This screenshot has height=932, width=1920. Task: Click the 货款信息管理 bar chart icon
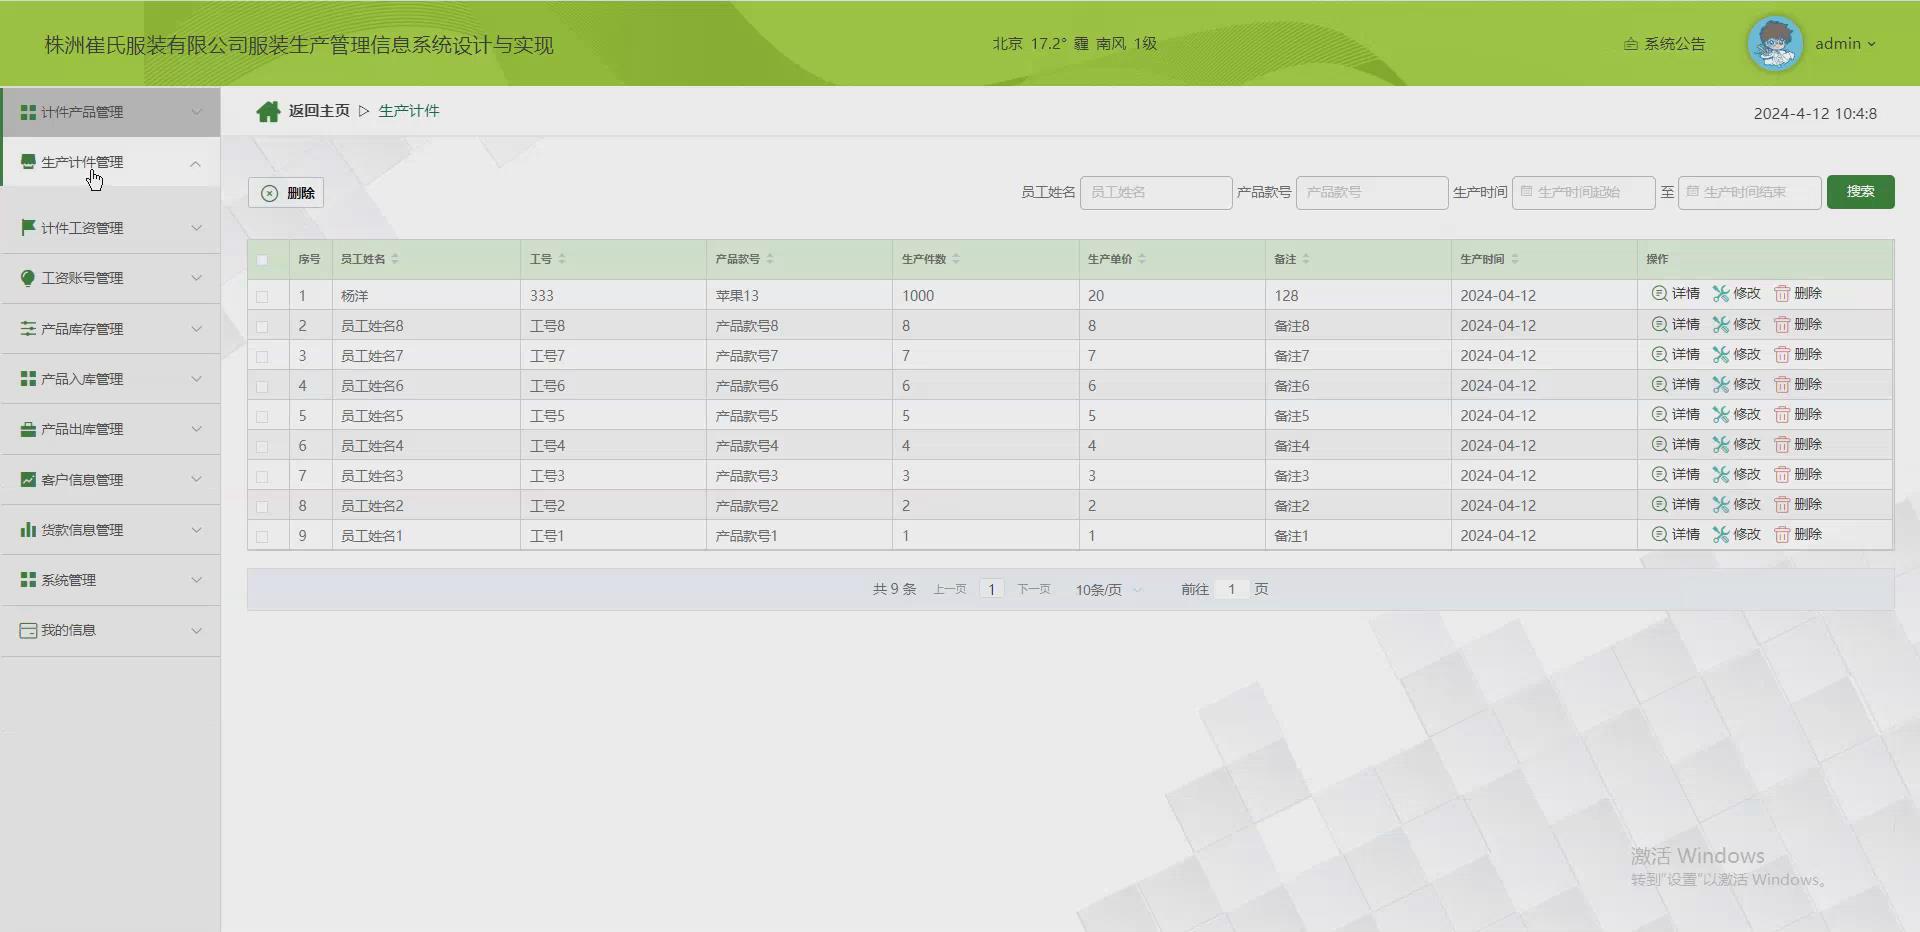28,529
